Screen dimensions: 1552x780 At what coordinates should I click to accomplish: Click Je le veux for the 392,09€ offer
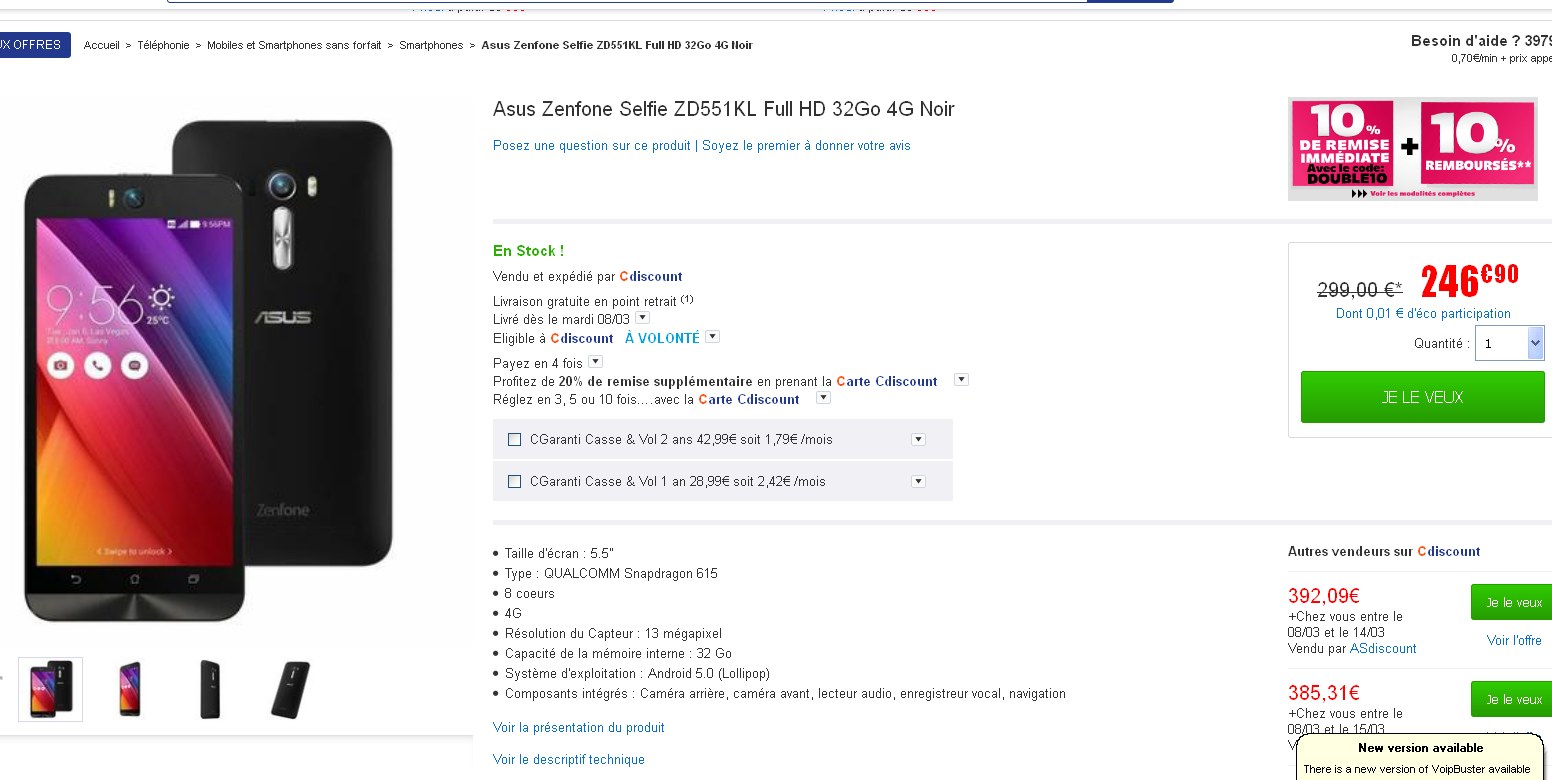pos(1511,602)
